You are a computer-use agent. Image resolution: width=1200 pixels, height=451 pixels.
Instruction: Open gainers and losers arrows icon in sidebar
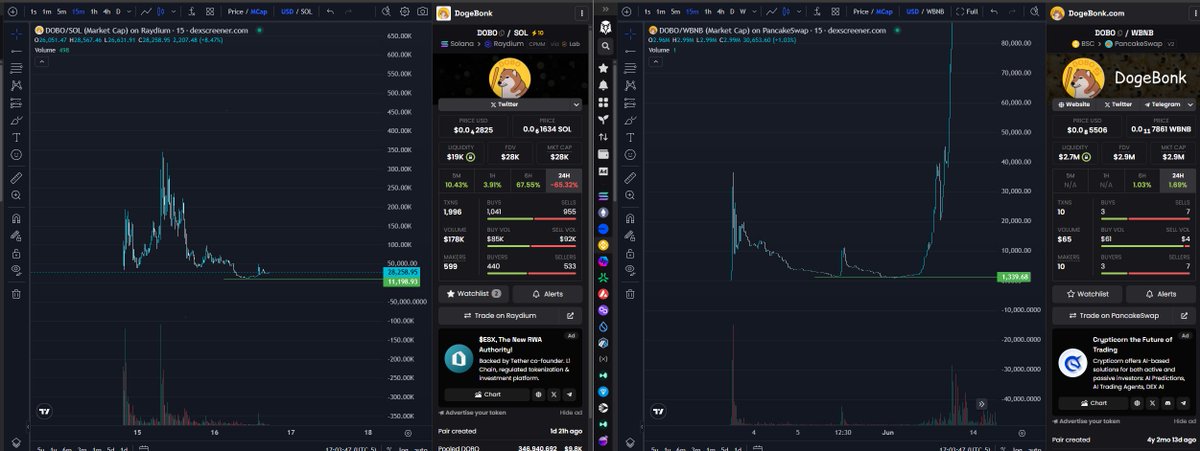(603, 137)
